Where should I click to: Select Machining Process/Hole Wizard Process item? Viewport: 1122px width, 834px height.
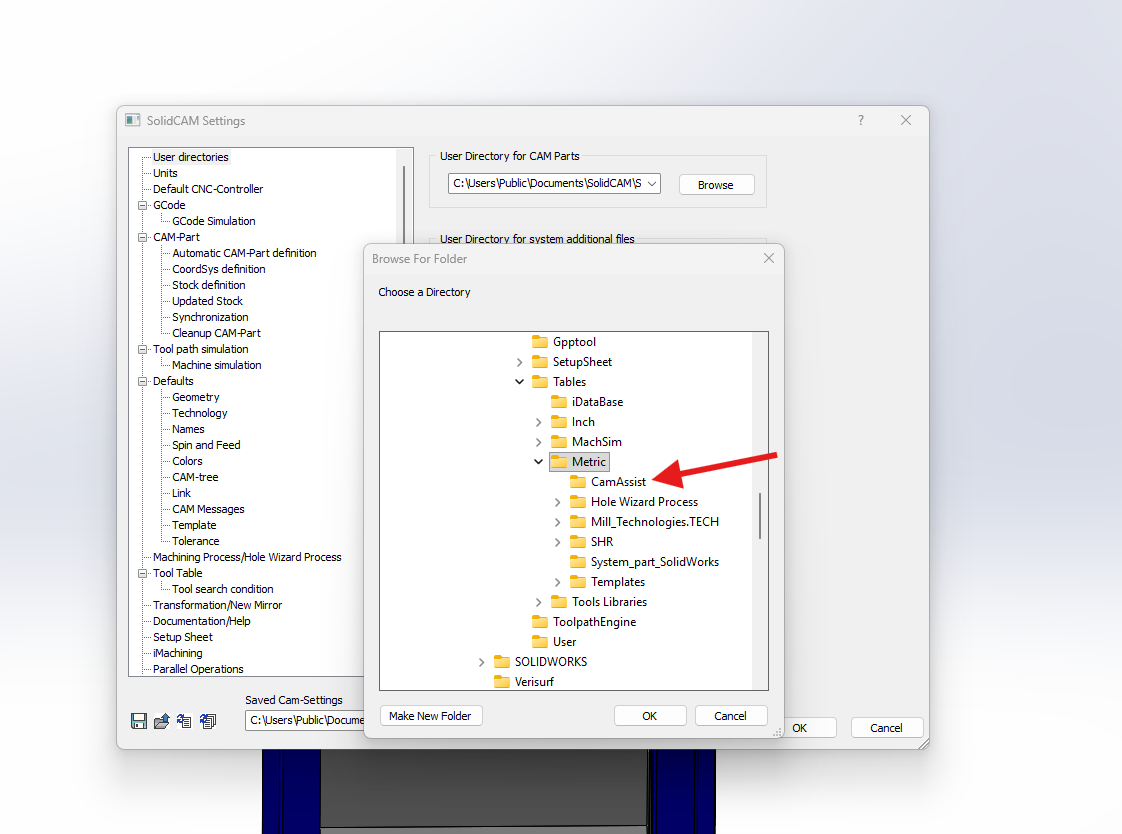point(247,557)
